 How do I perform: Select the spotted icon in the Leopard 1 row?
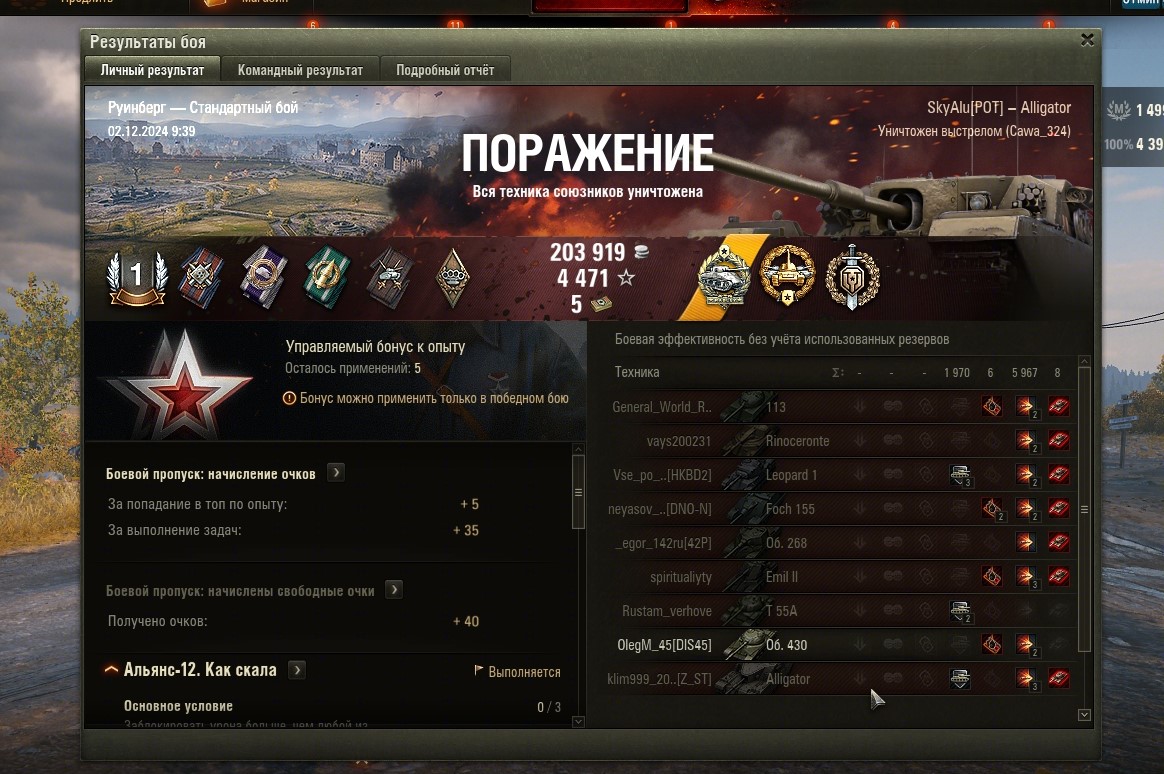[x=960, y=475]
